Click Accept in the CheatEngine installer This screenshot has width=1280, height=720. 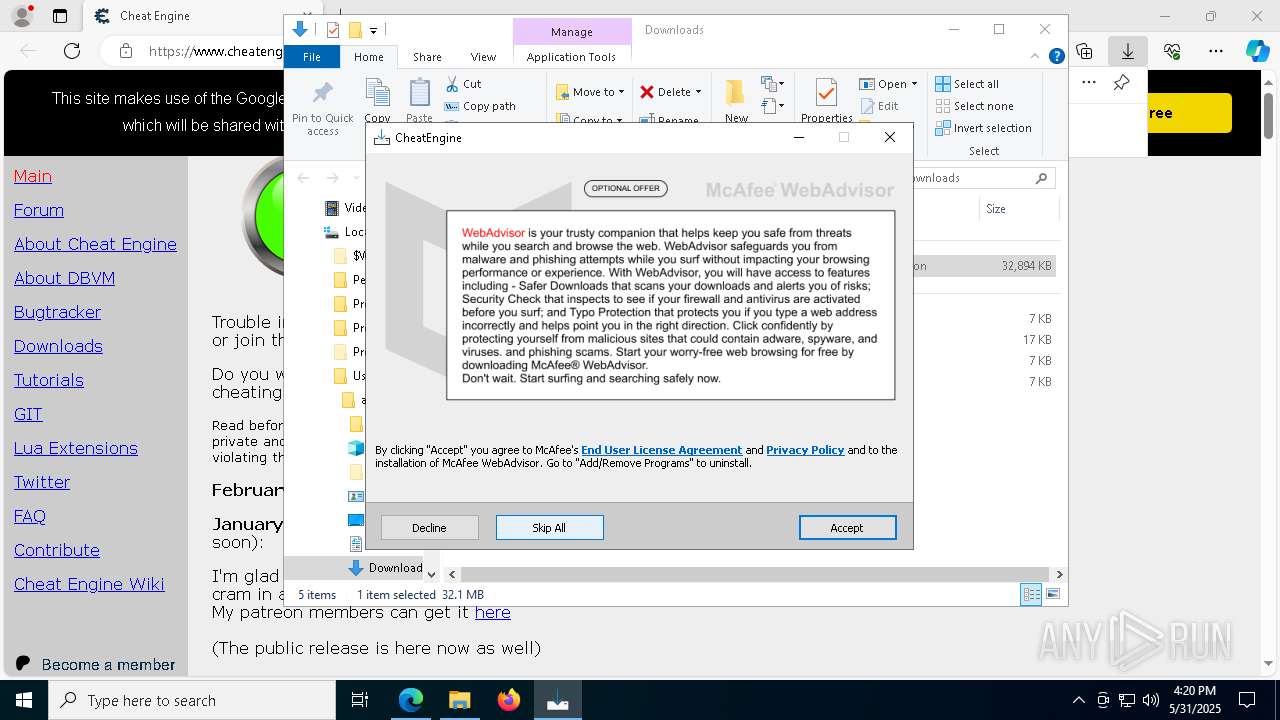[847, 527]
